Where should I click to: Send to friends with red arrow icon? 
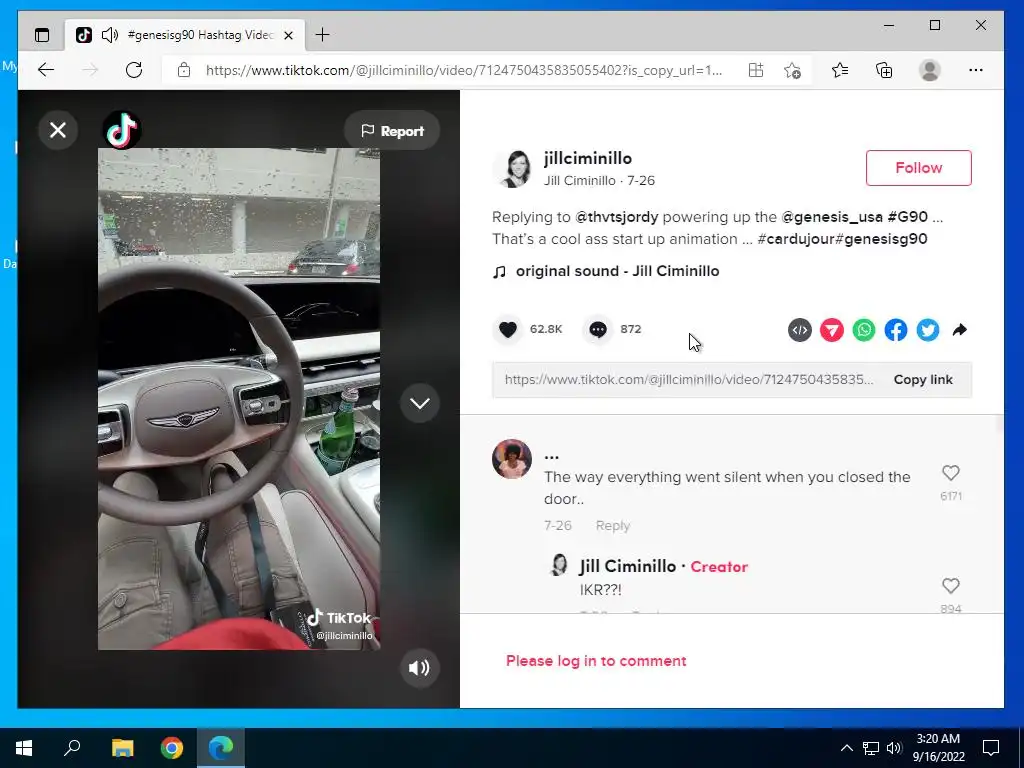coord(831,330)
